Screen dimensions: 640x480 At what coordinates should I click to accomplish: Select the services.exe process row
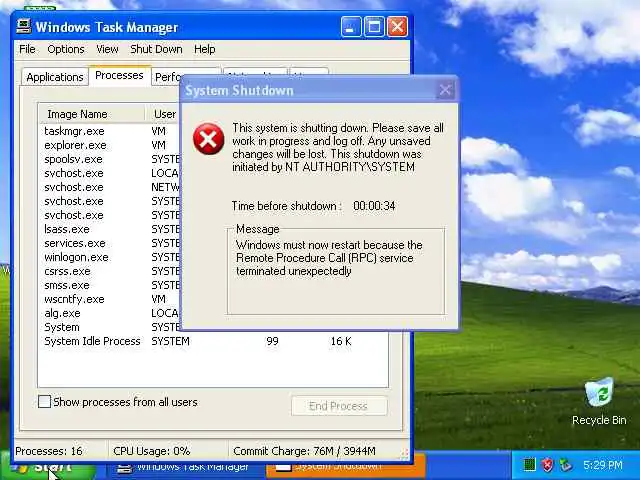coord(110,243)
